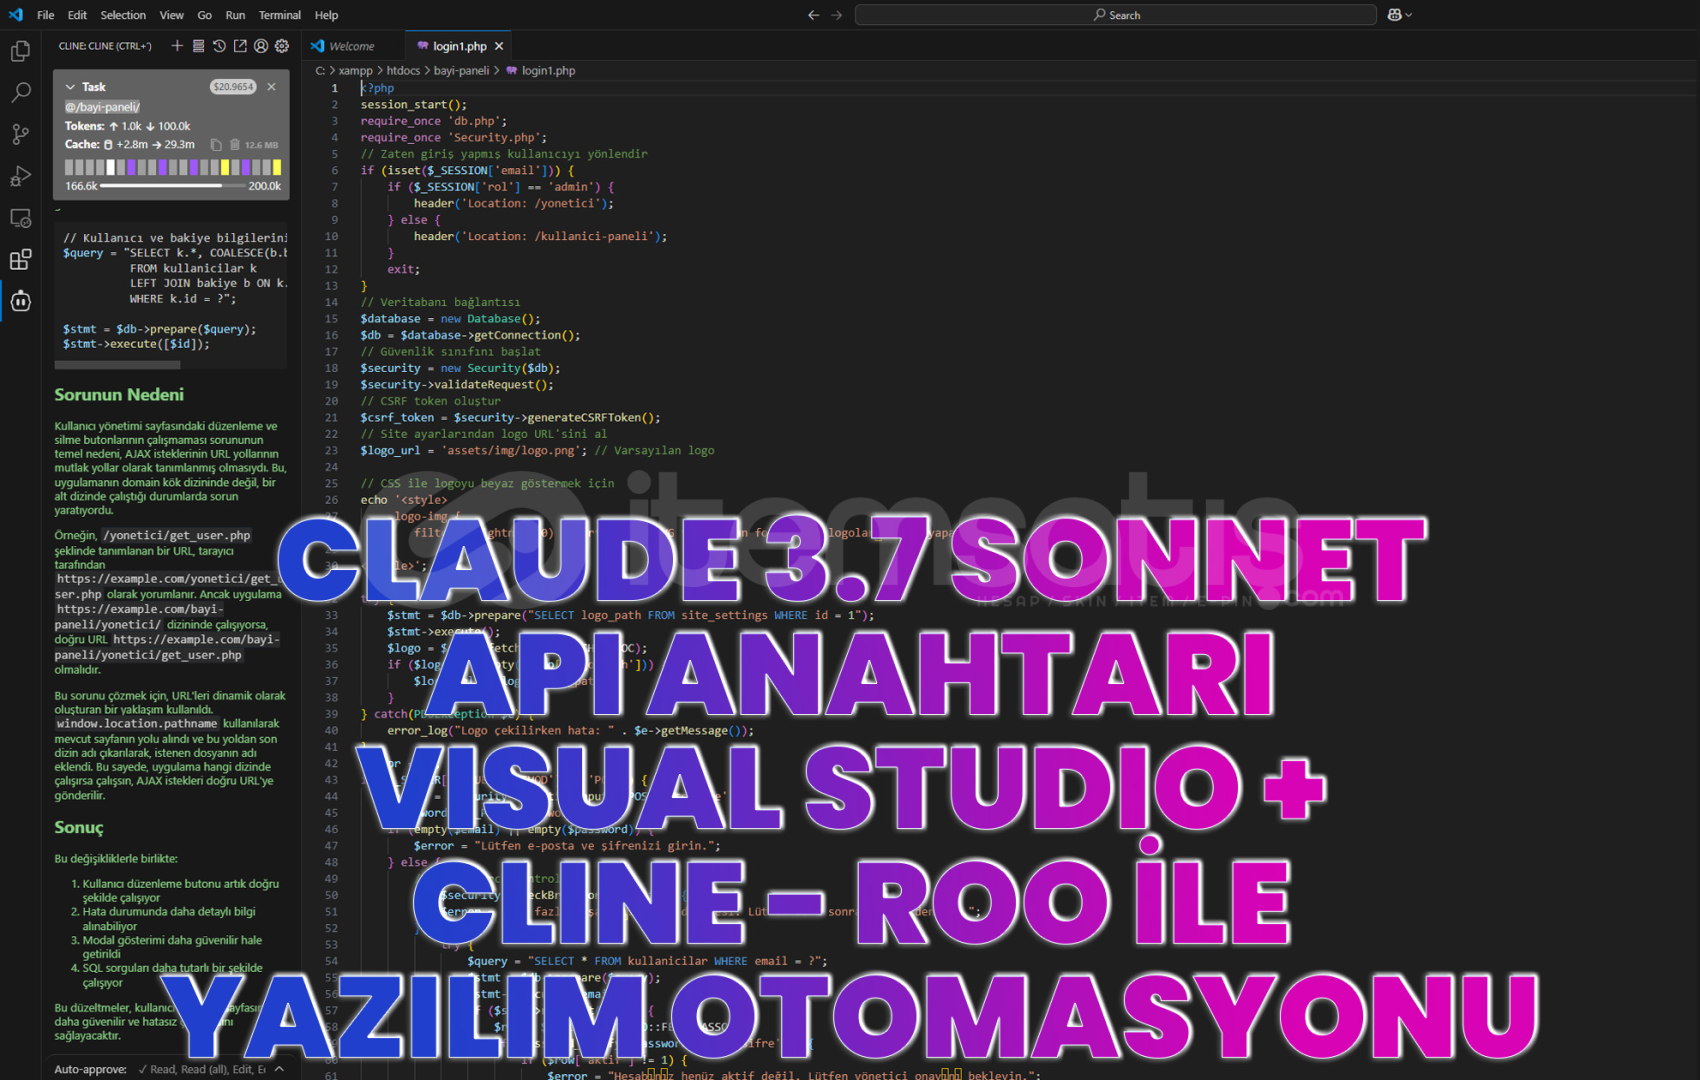1700x1080 pixels.
Task: Close the login1.php tab
Action: (x=499, y=46)
